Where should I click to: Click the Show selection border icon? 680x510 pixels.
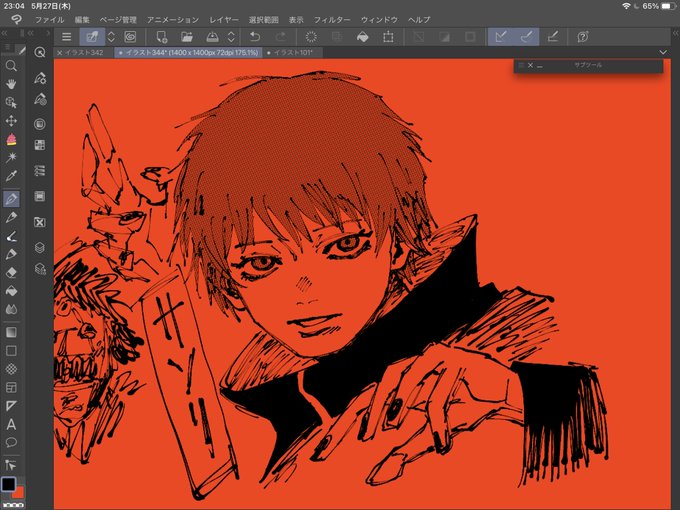coord(470,37)
